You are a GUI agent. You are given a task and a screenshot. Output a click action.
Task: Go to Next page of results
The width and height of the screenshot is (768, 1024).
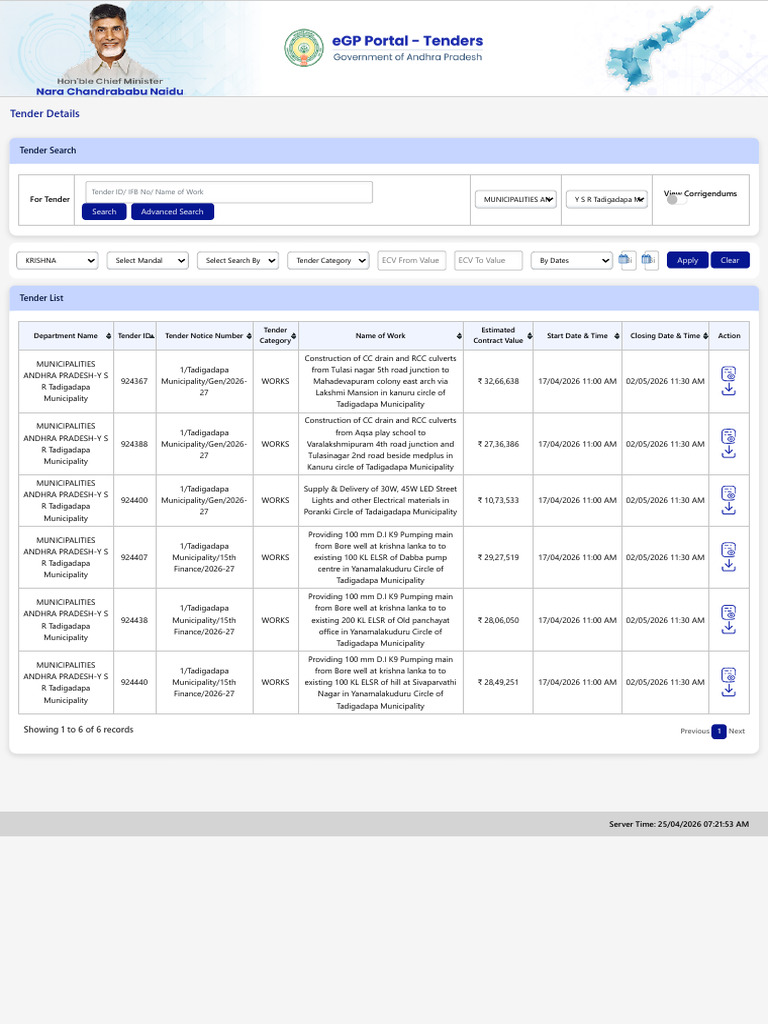(x=737, y=731)
